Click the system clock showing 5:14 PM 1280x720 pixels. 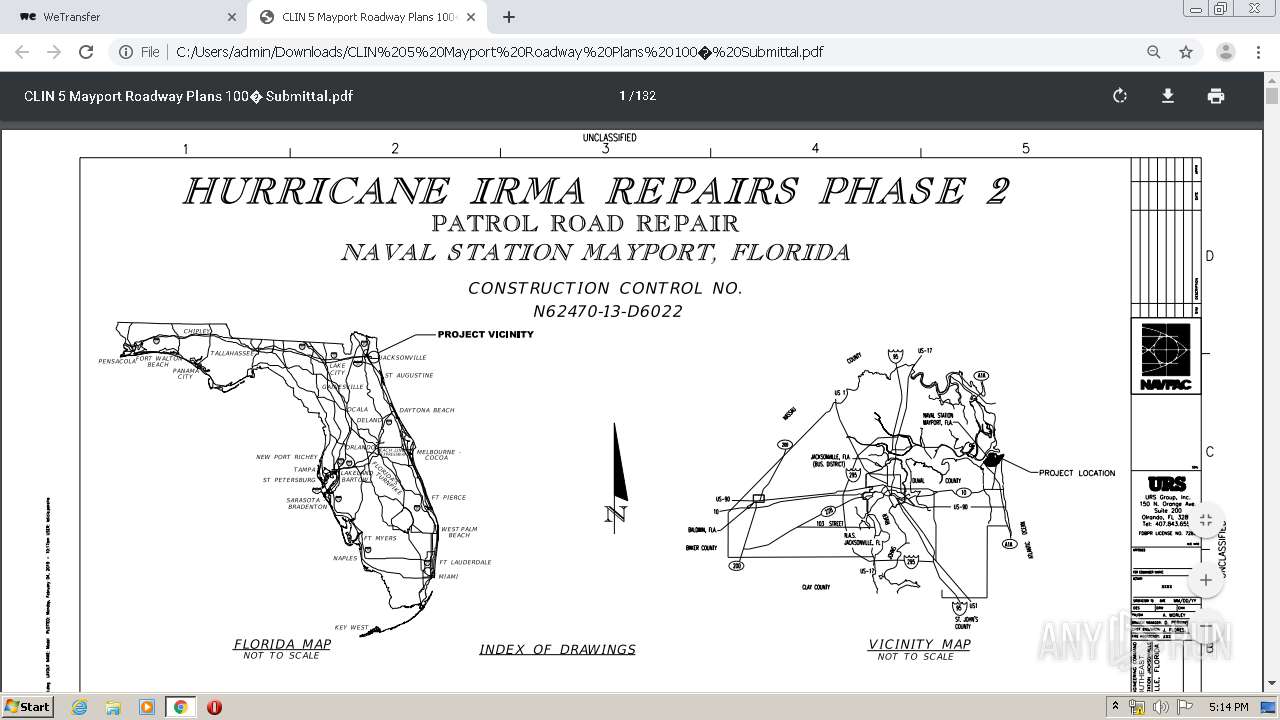click(x=1228, y=707)
